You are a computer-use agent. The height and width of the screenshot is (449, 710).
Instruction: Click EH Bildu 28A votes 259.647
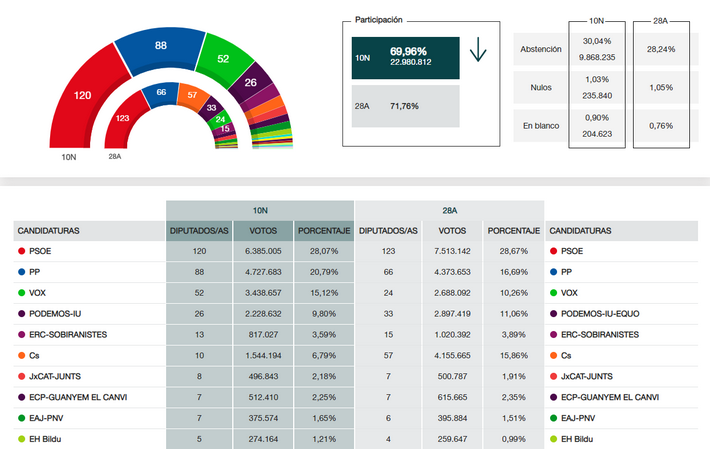pyautogui.click(x=452, y=439)
